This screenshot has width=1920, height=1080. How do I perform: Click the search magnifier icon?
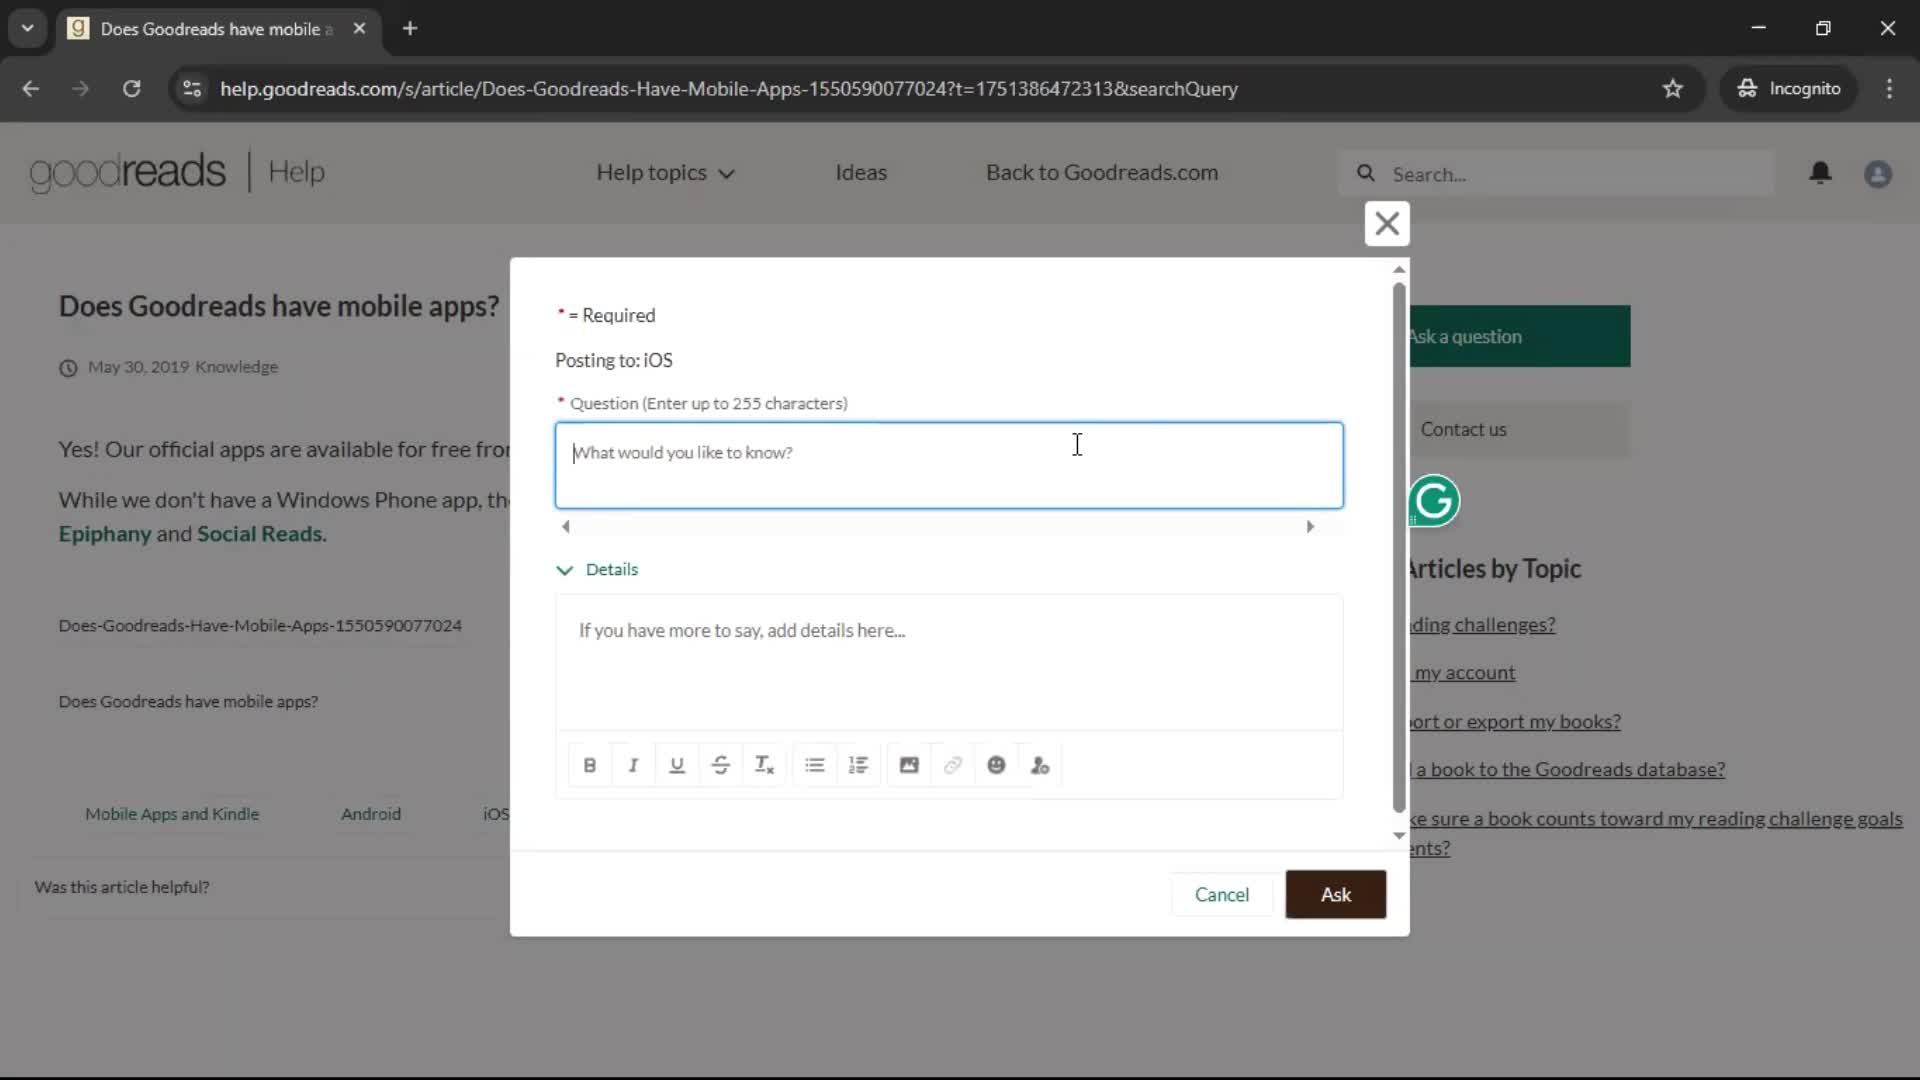pyautogui.click(x=1366, y=174)
